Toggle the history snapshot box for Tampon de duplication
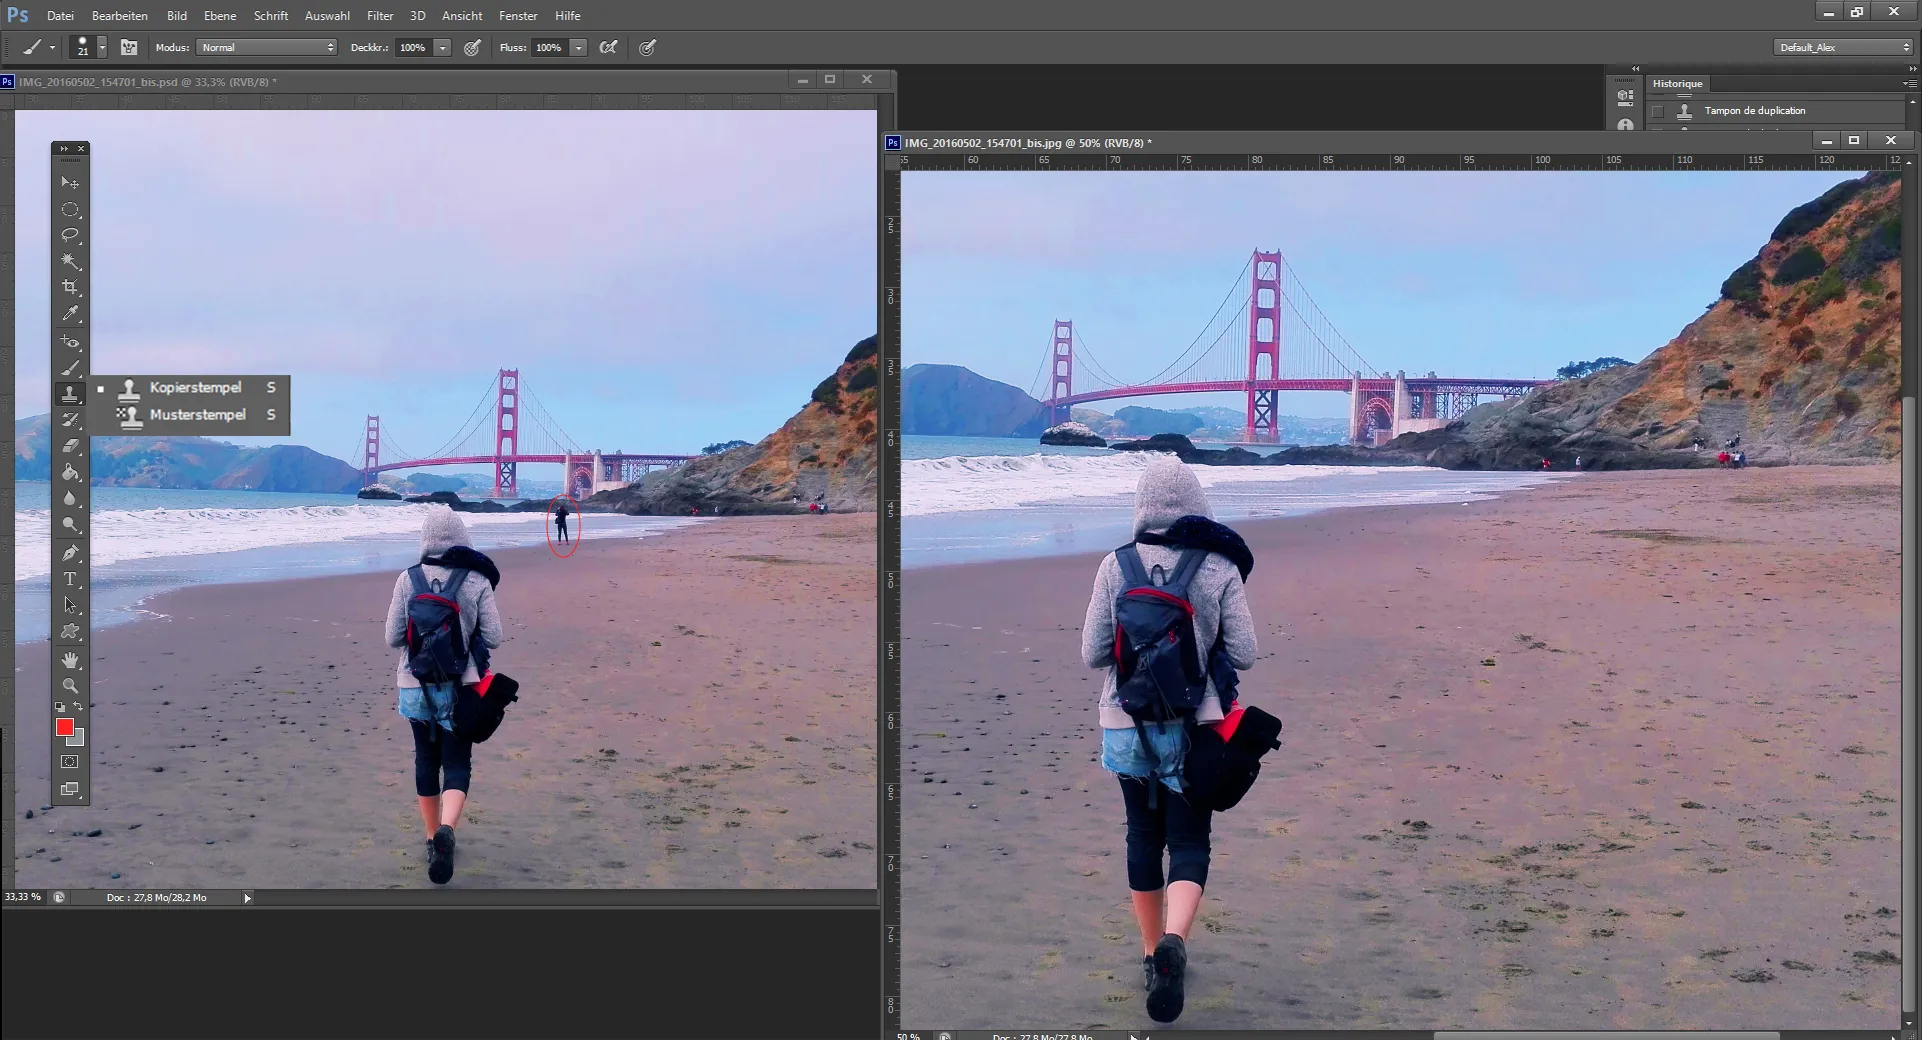This screenshot has width=1922, height=1040. click(1658, 111)
